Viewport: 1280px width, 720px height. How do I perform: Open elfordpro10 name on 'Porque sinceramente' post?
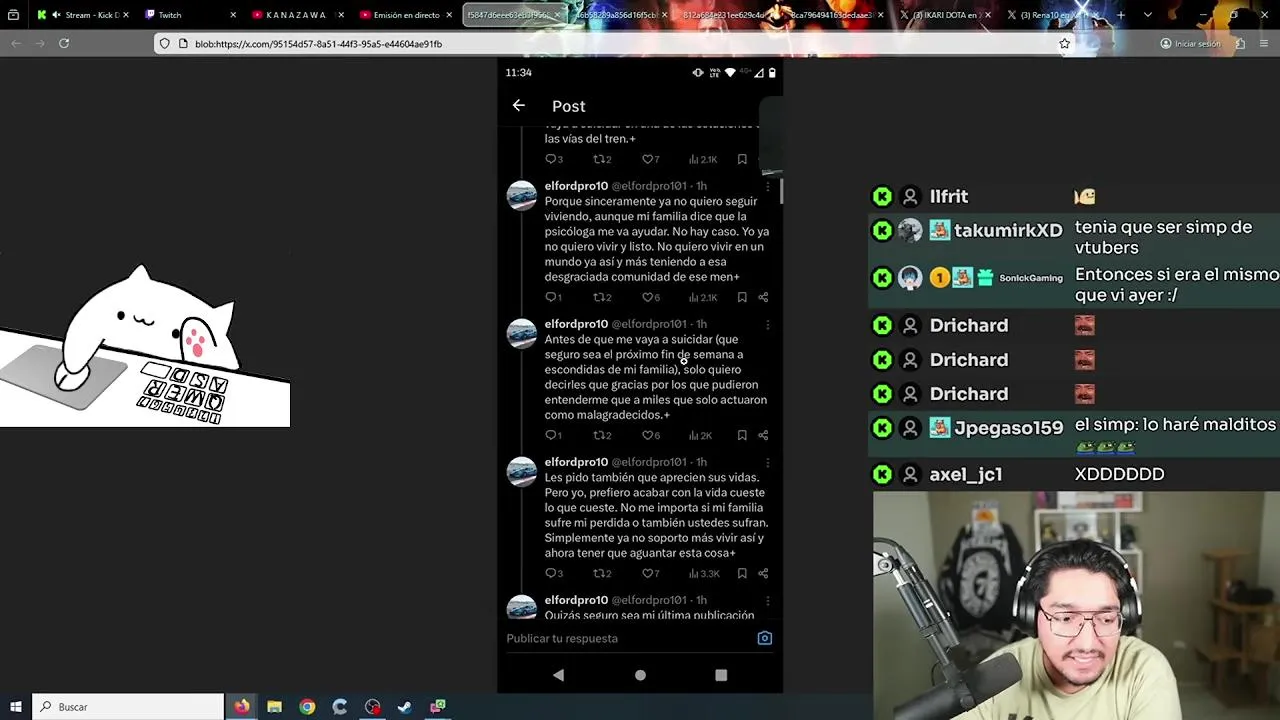click(576, 186)
